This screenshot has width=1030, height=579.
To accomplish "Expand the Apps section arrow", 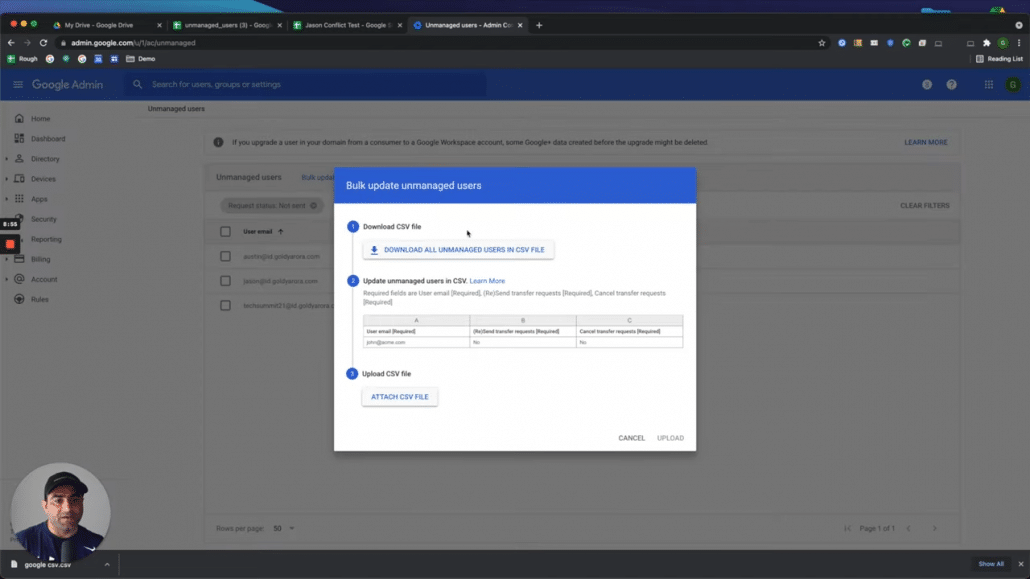I will tap(7, 199).
